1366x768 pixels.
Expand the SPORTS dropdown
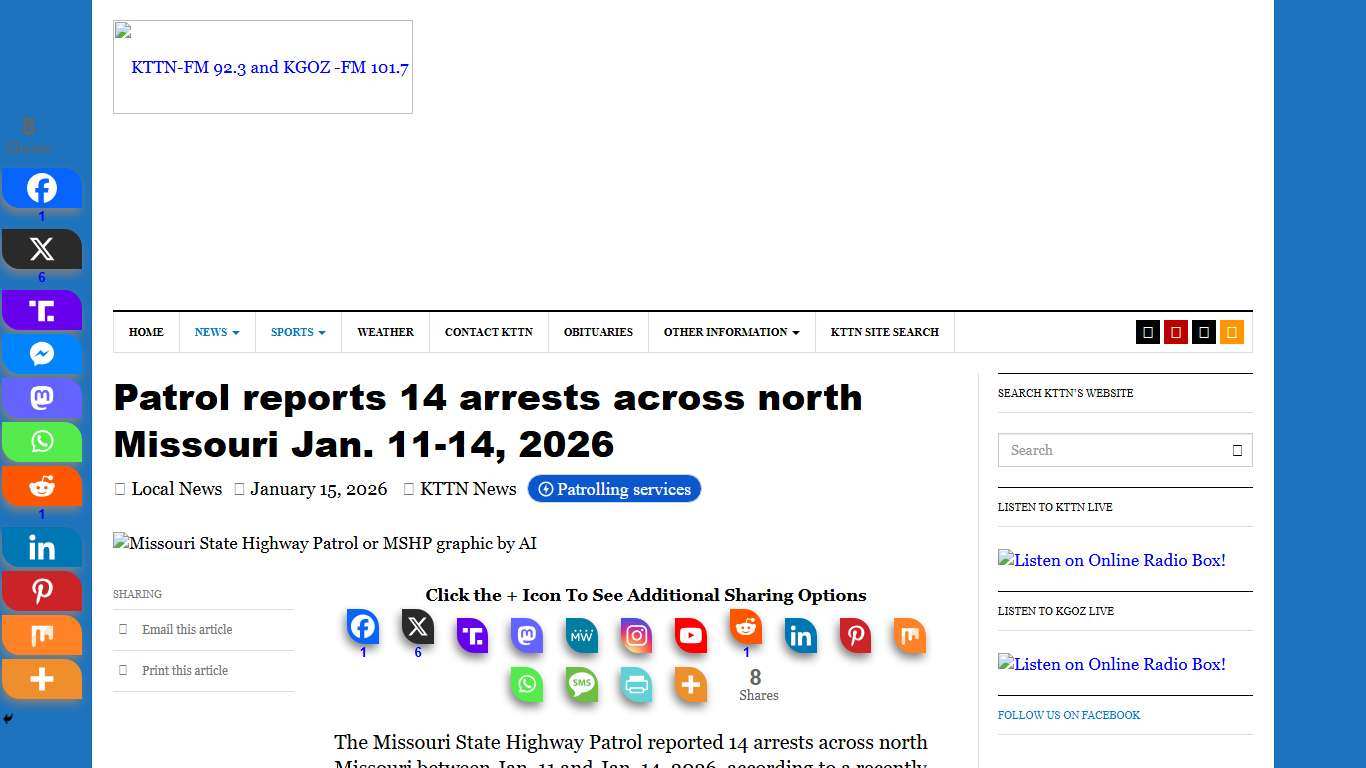[297, 332]
